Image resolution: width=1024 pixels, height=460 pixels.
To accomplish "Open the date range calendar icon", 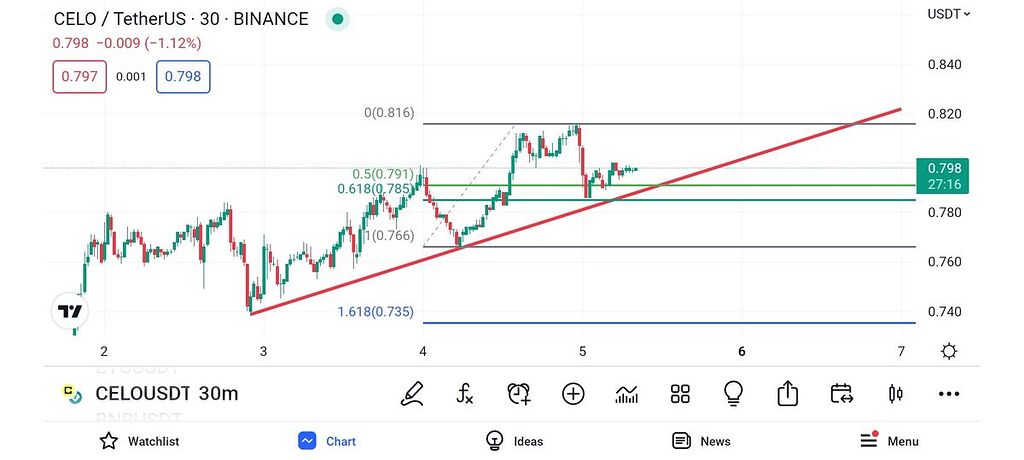I will click(842, 394).
